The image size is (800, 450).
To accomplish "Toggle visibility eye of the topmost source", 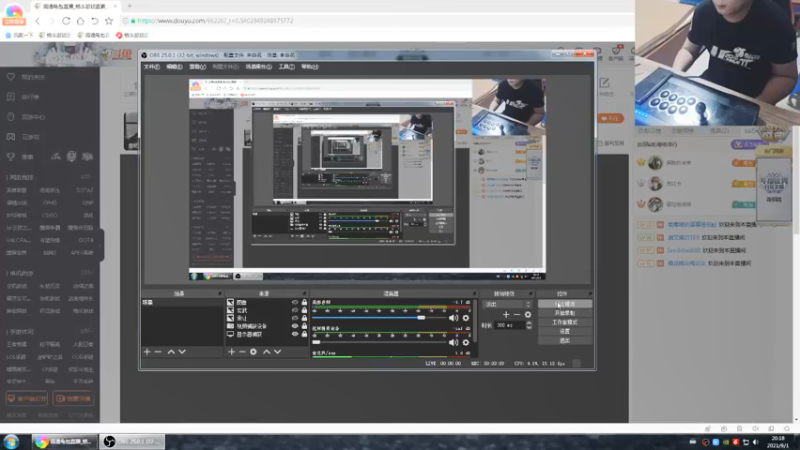I will point(295,303).
